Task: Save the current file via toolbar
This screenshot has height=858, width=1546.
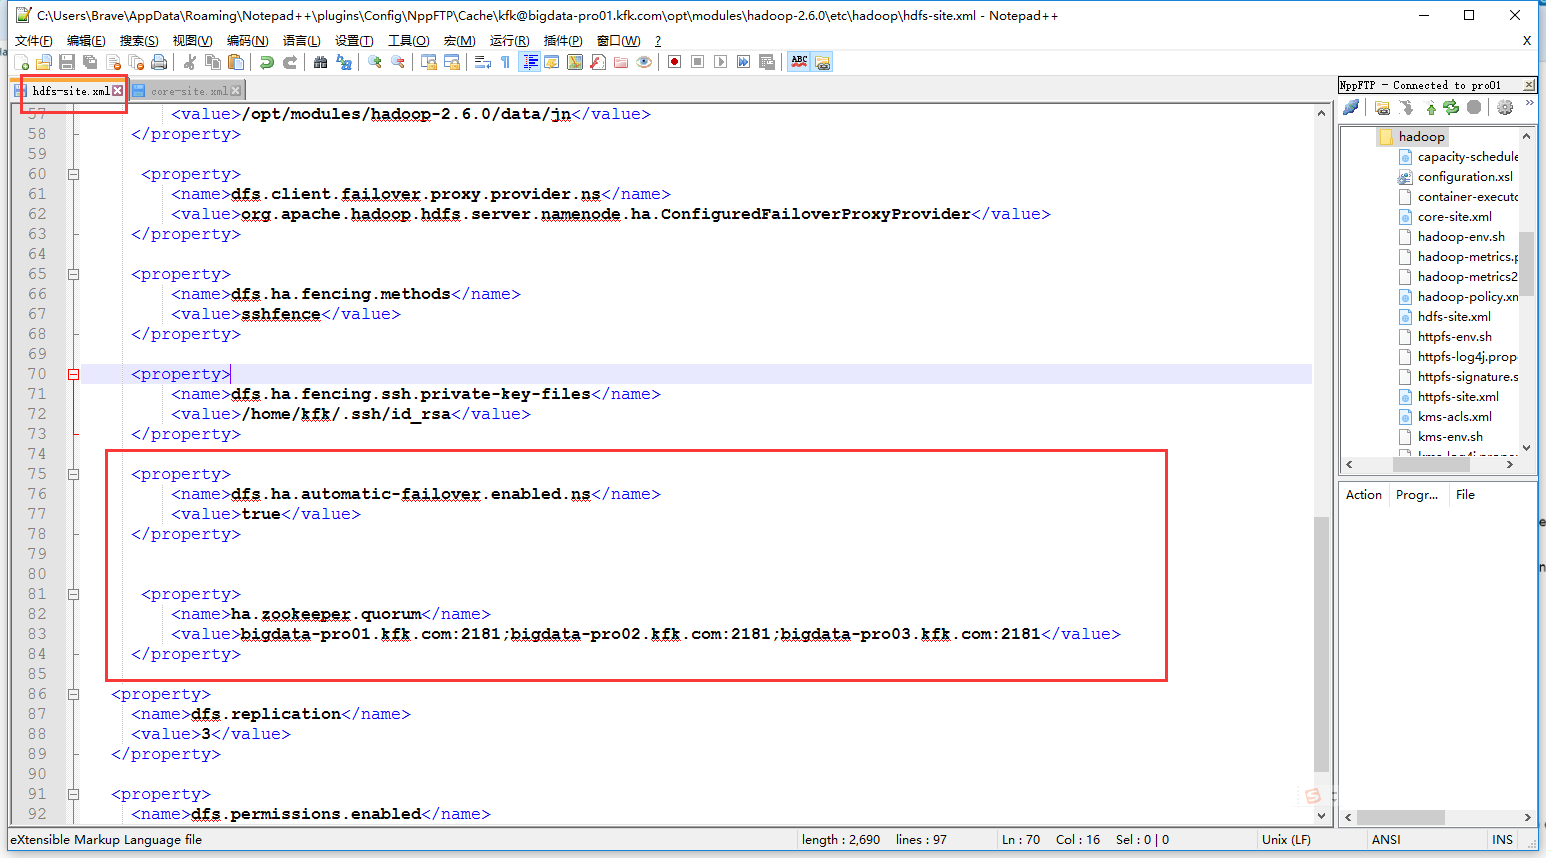Action: pos(67,62)
